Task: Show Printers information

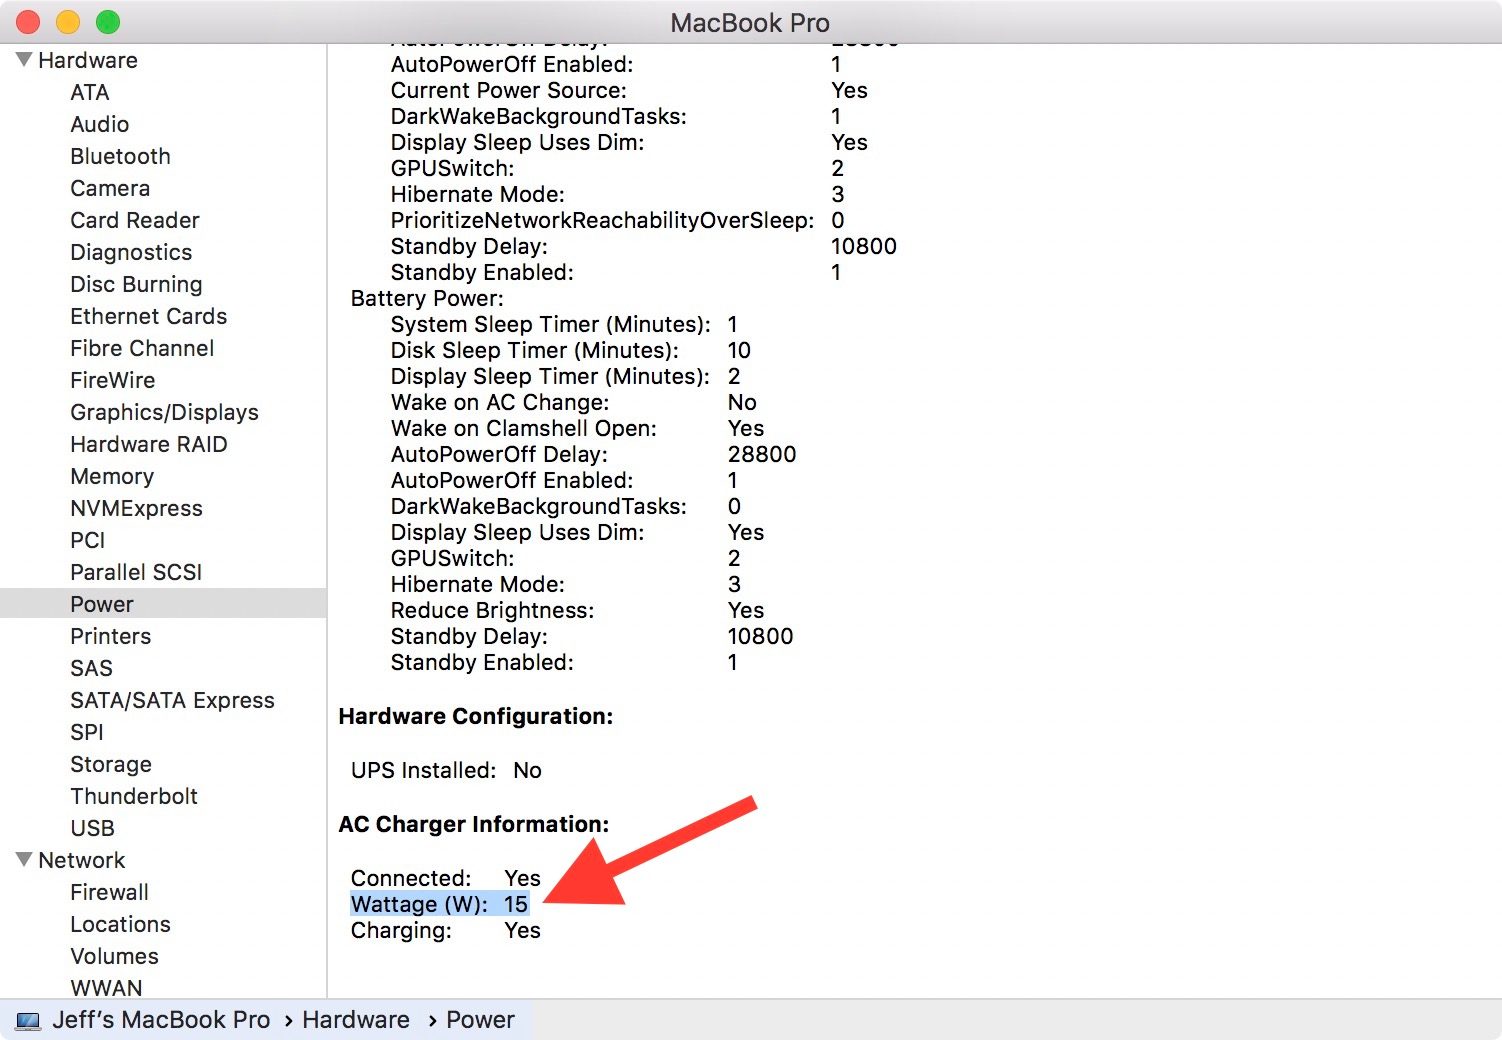Action: coord(110,636)
